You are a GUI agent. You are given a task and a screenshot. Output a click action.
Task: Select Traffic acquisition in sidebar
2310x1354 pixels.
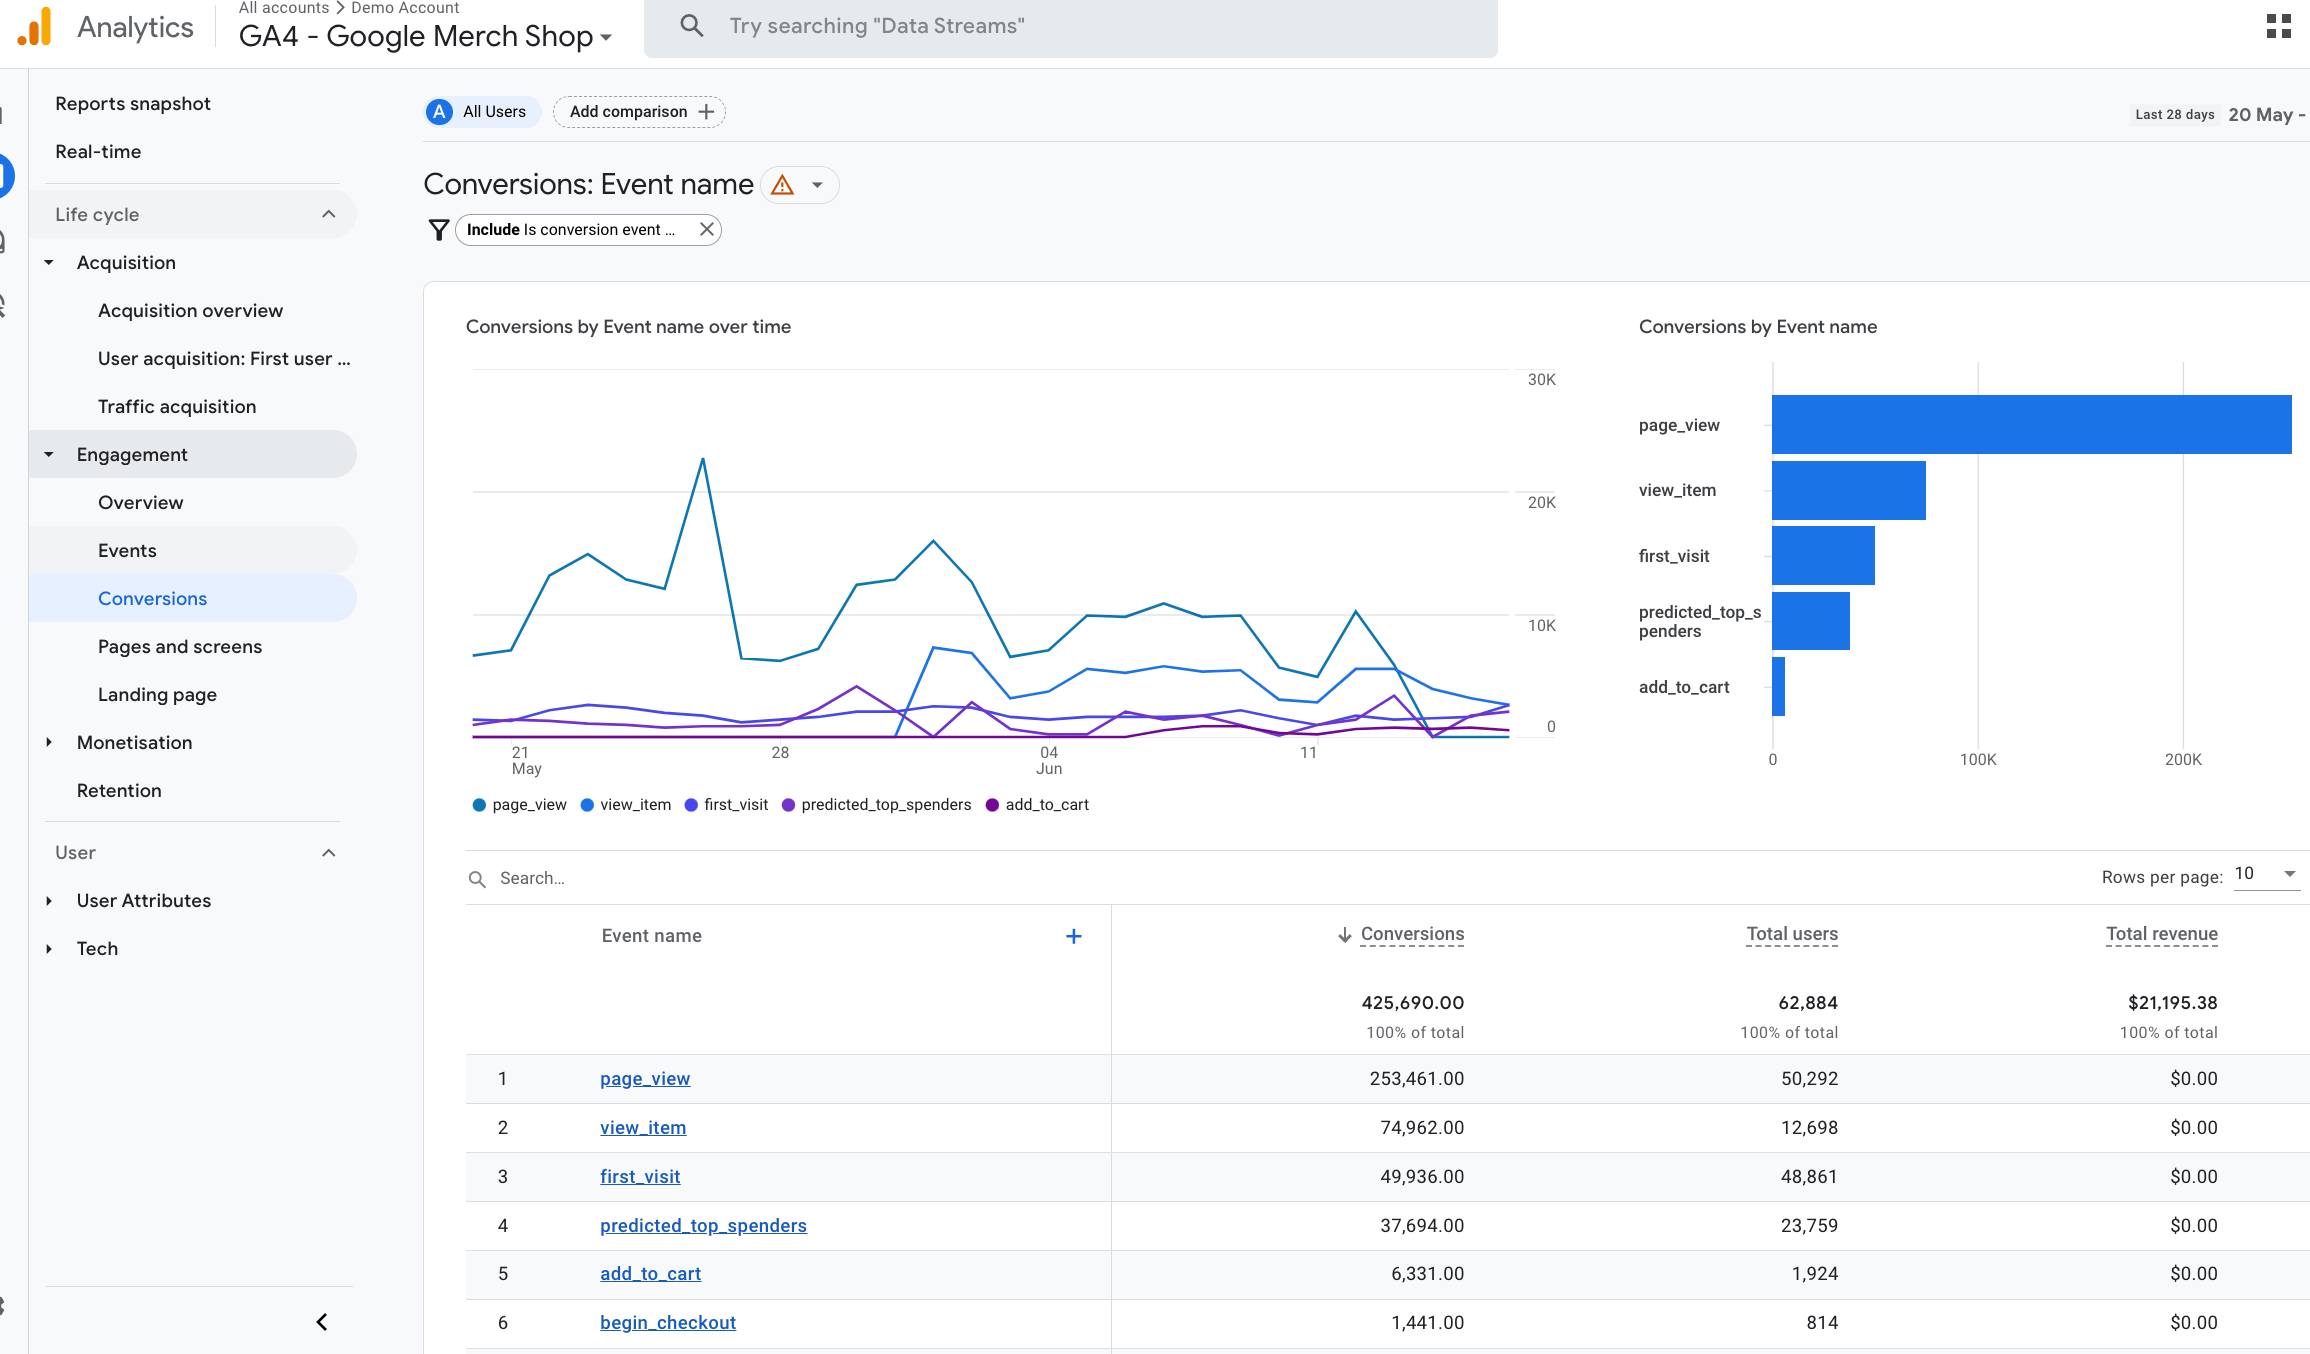(x=177, y=406)
